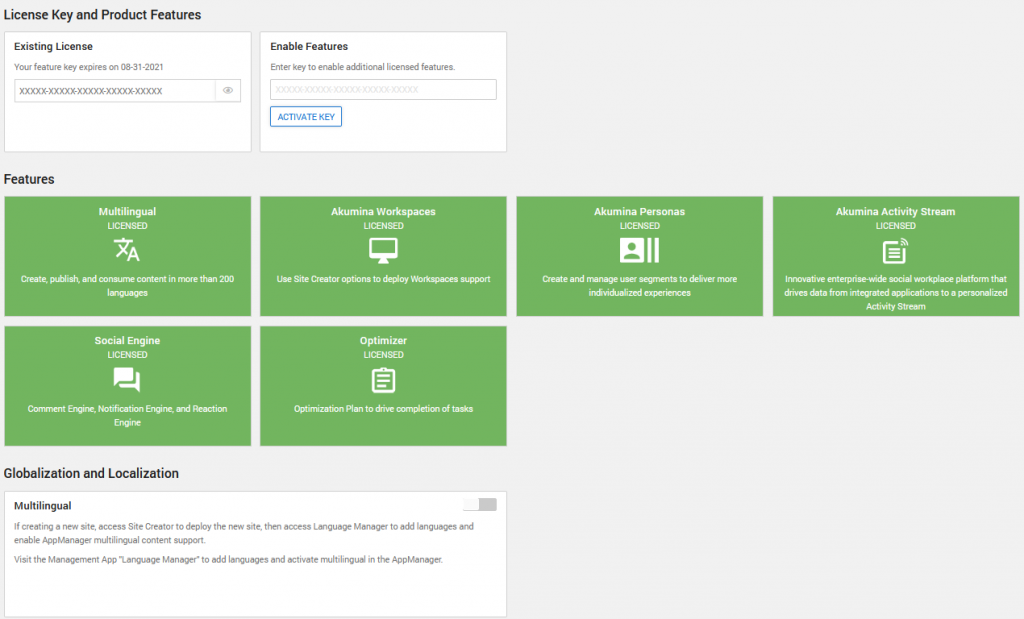Toggle the Multilingual switch on
The height and width of the screenshot is (619, 1024).
click(x=480, y=505)
